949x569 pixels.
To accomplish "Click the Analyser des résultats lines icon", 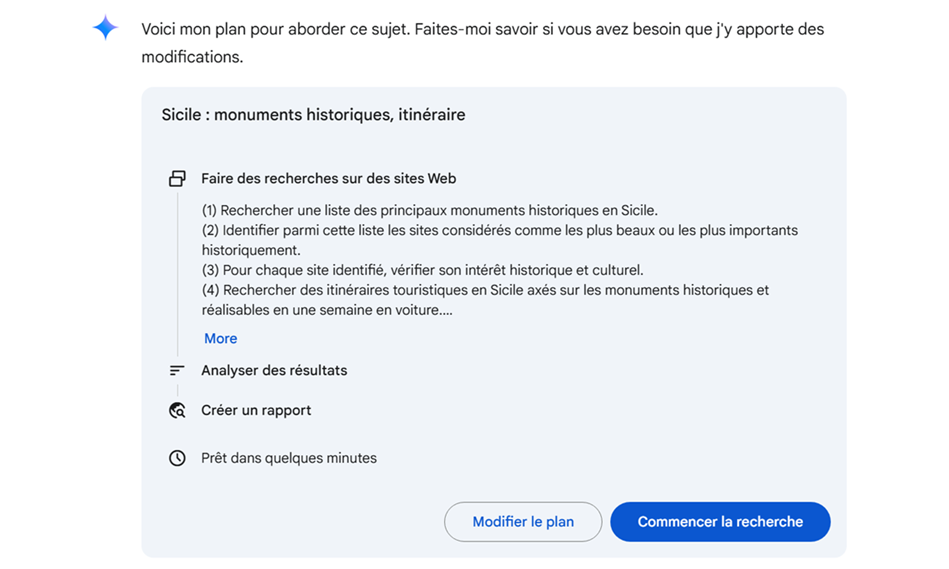I will (177, 370).
